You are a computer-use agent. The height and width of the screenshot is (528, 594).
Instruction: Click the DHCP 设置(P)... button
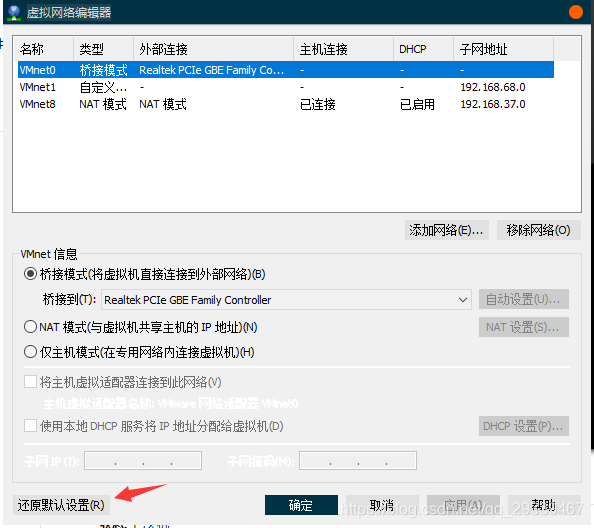[524, 426]
